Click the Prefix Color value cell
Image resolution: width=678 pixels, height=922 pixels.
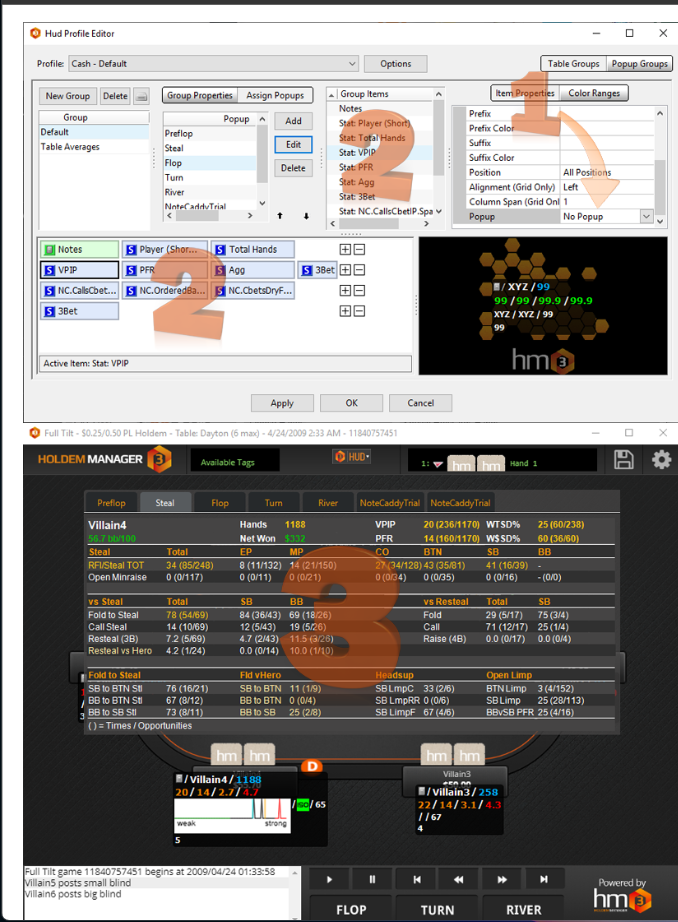[607, 128]
